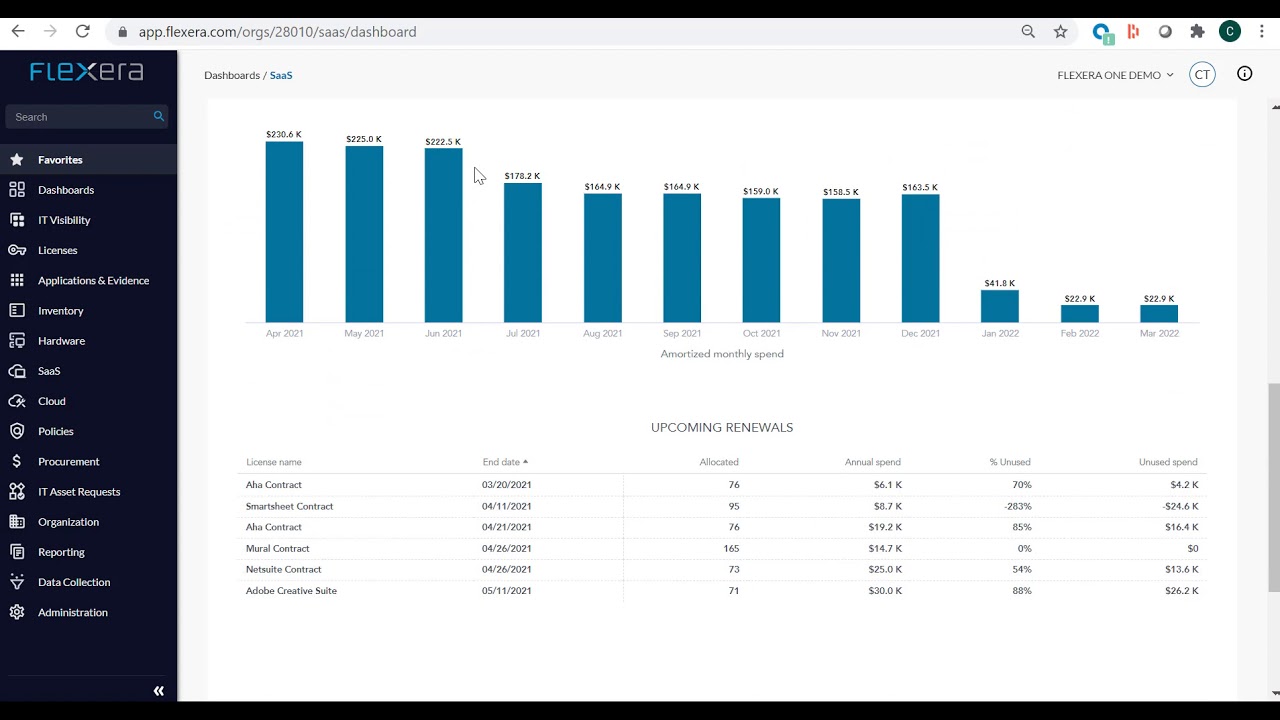Viewport: 1280px width, 720px height.
Task: Click % Unused column header
Action: coord(1010,462)
